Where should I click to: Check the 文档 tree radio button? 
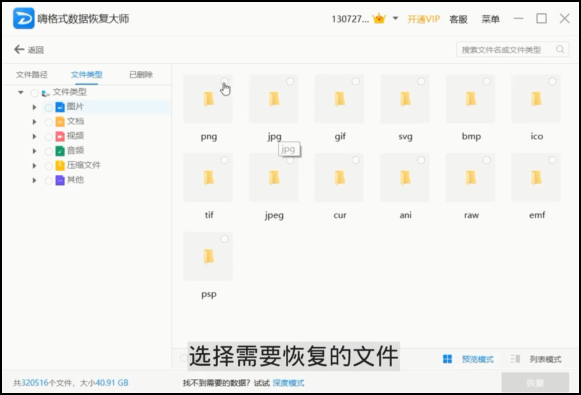[48, 122]
